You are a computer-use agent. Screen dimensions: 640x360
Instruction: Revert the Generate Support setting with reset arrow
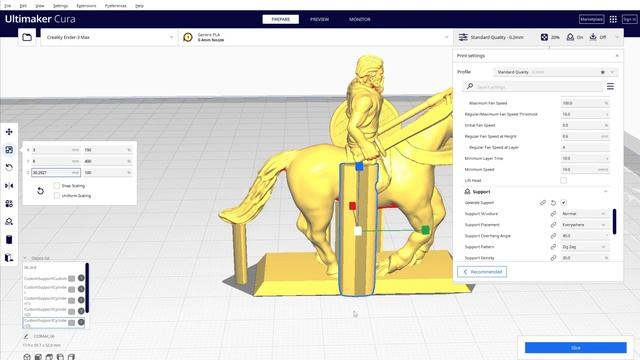(x=553, y=202)
